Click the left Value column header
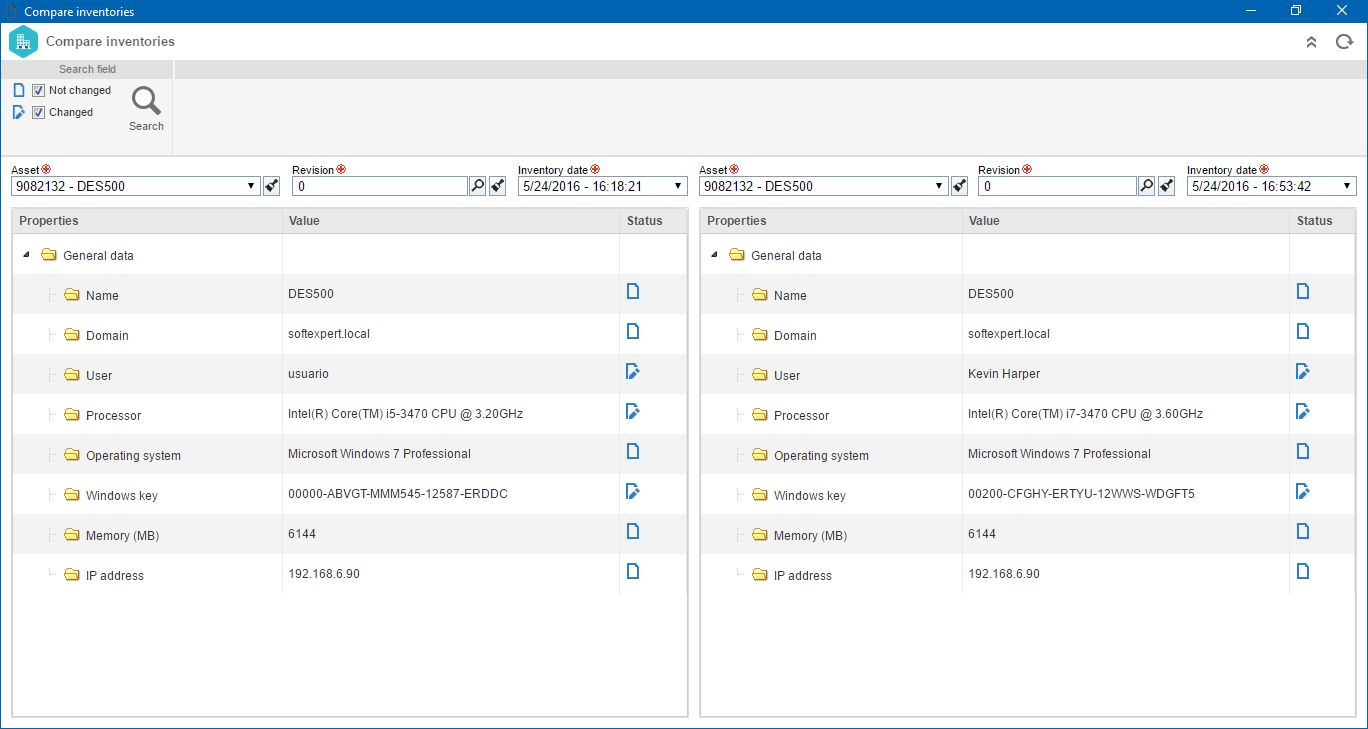This screenshot has height=729, width=1368. 451,221
